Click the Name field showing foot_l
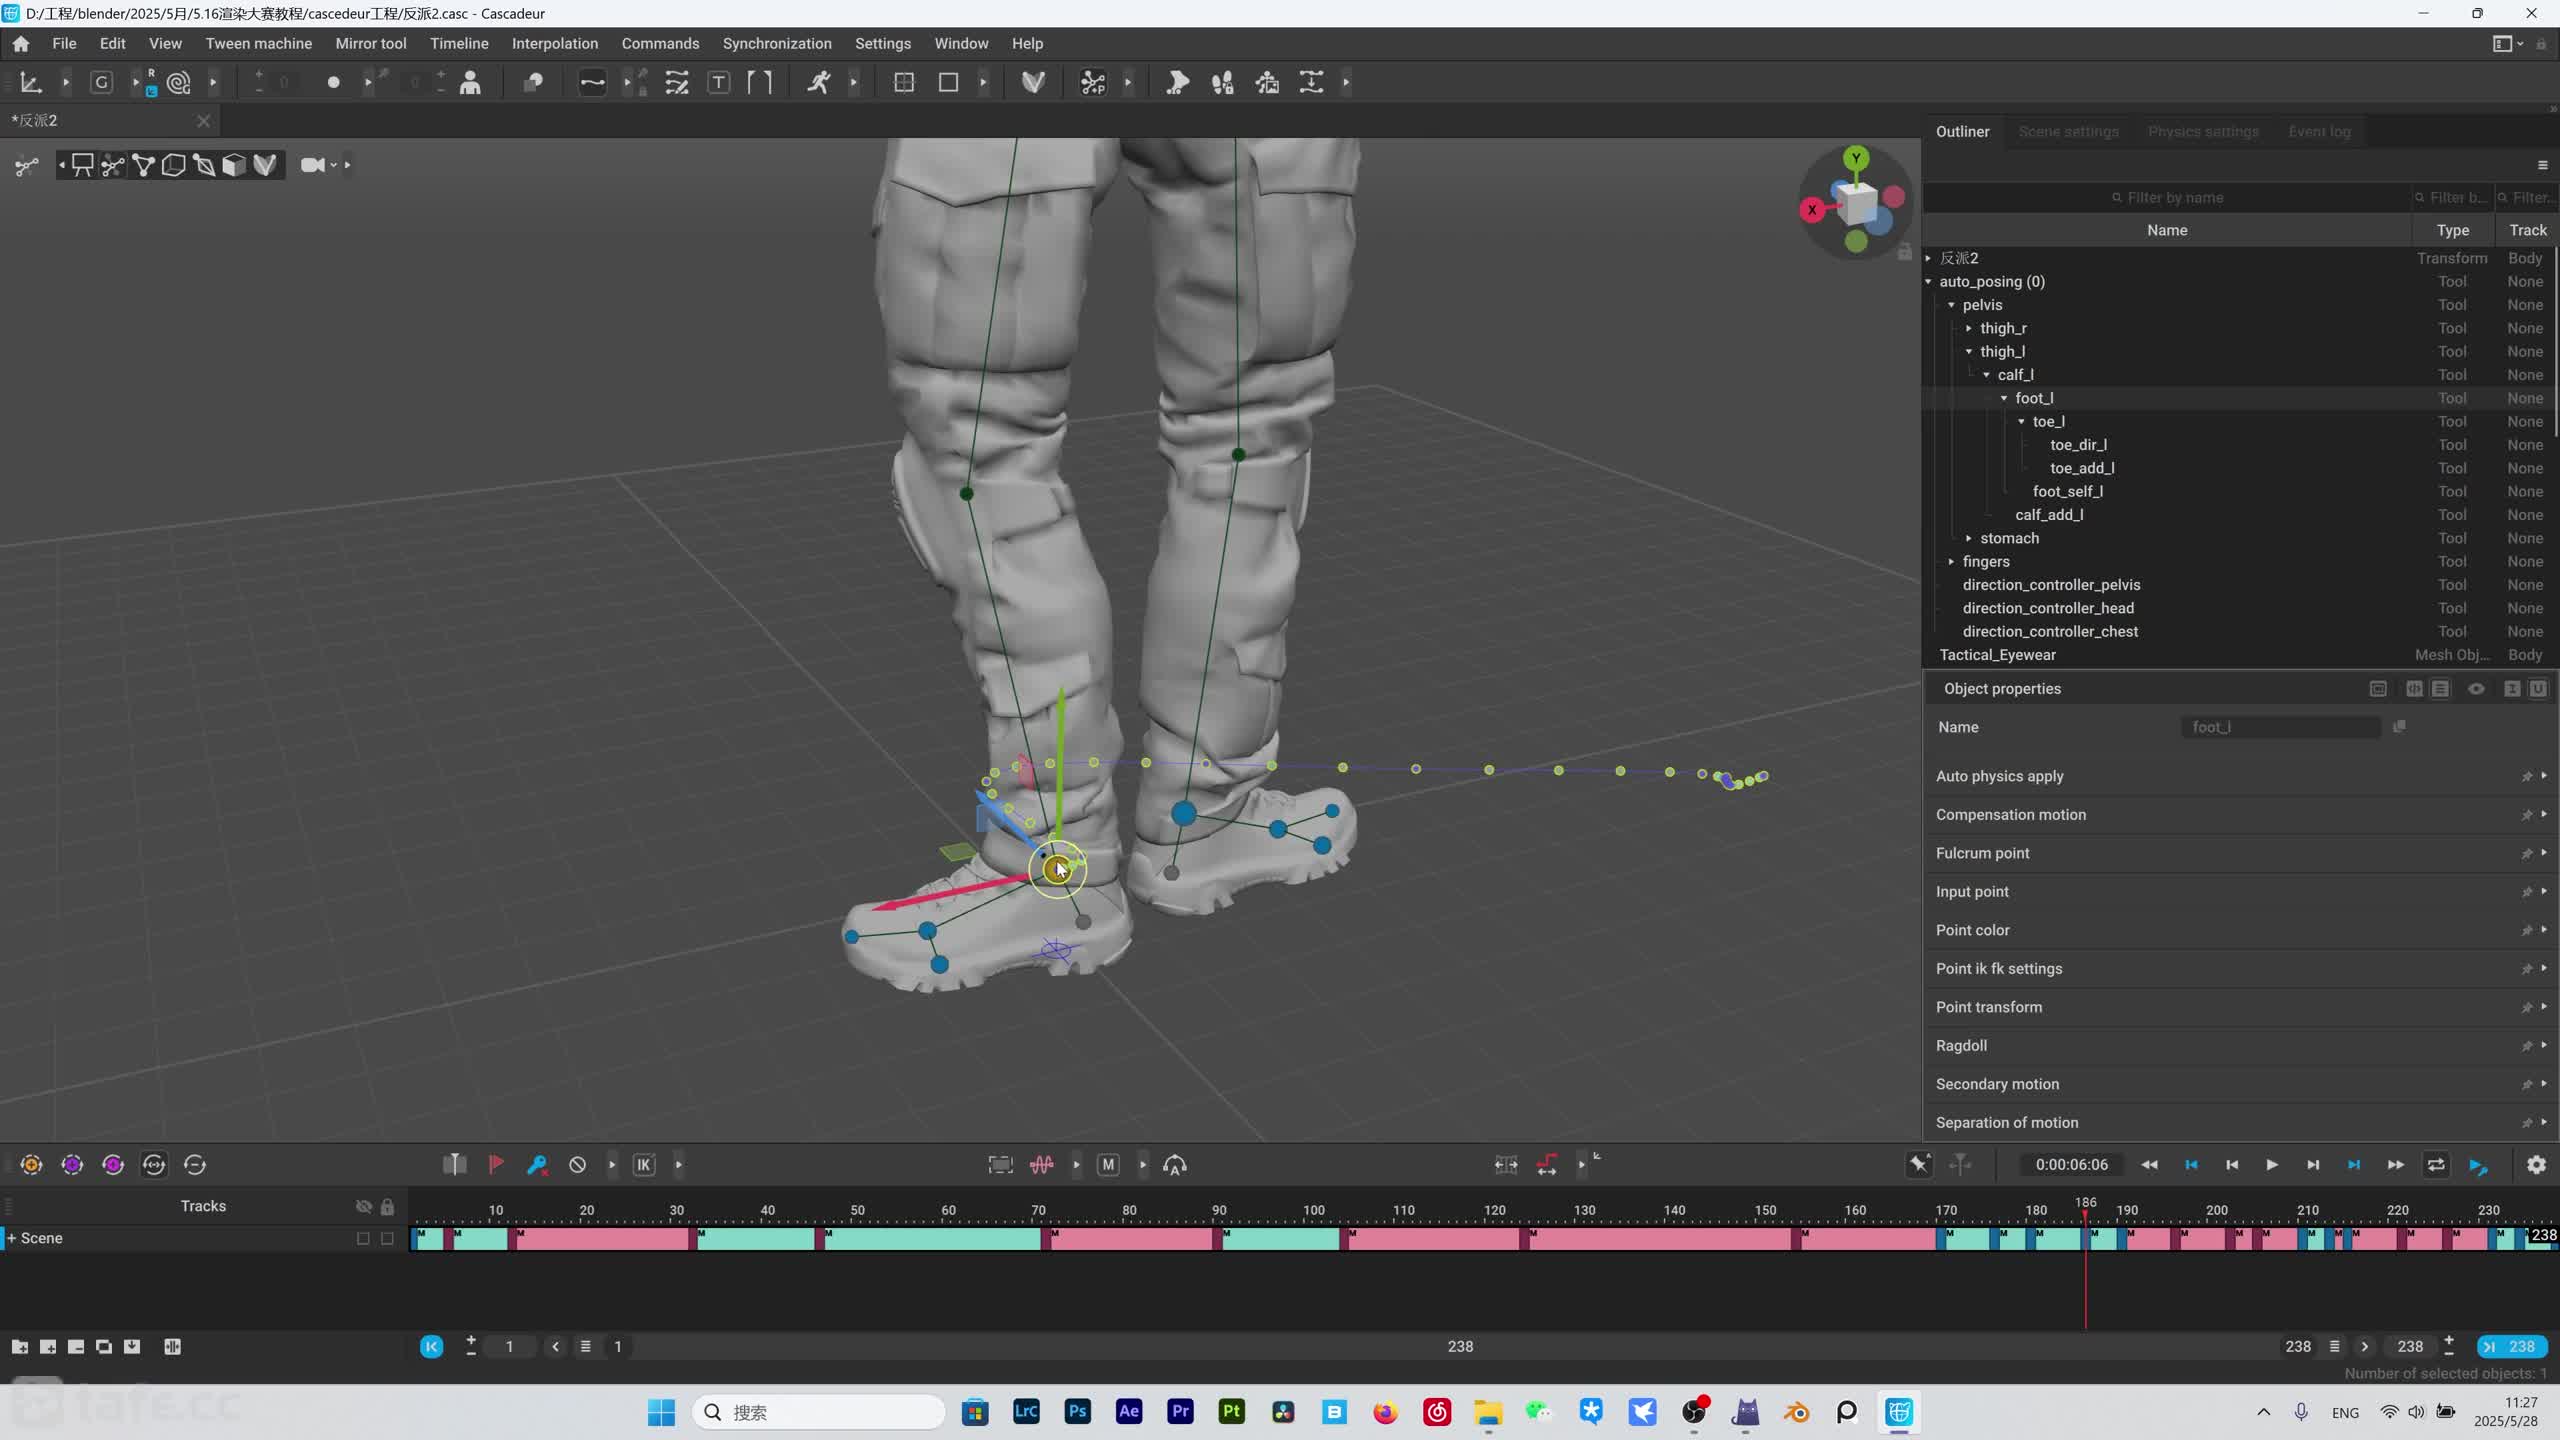Viewport: 2560px width, 1440px height. 2280,727
